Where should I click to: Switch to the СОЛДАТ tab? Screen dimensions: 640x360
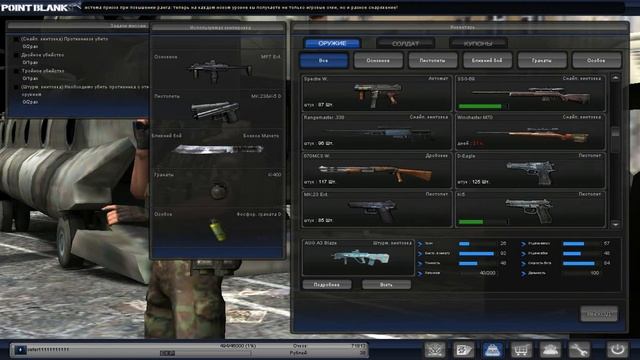pos(405,43)
